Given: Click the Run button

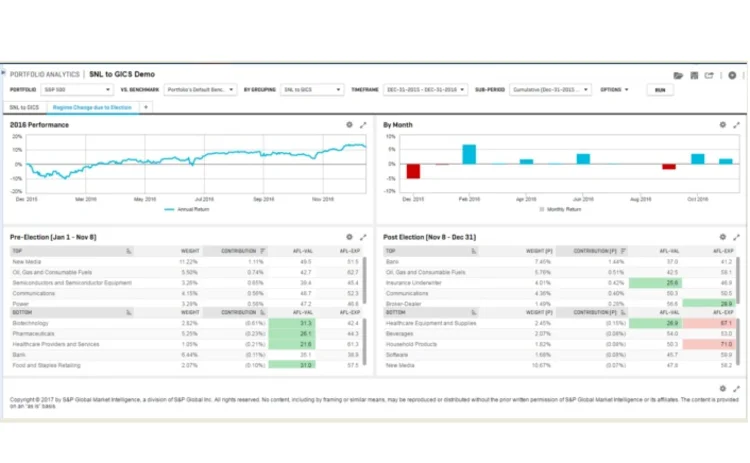Looking at the screenshot, I should point(660,90).
